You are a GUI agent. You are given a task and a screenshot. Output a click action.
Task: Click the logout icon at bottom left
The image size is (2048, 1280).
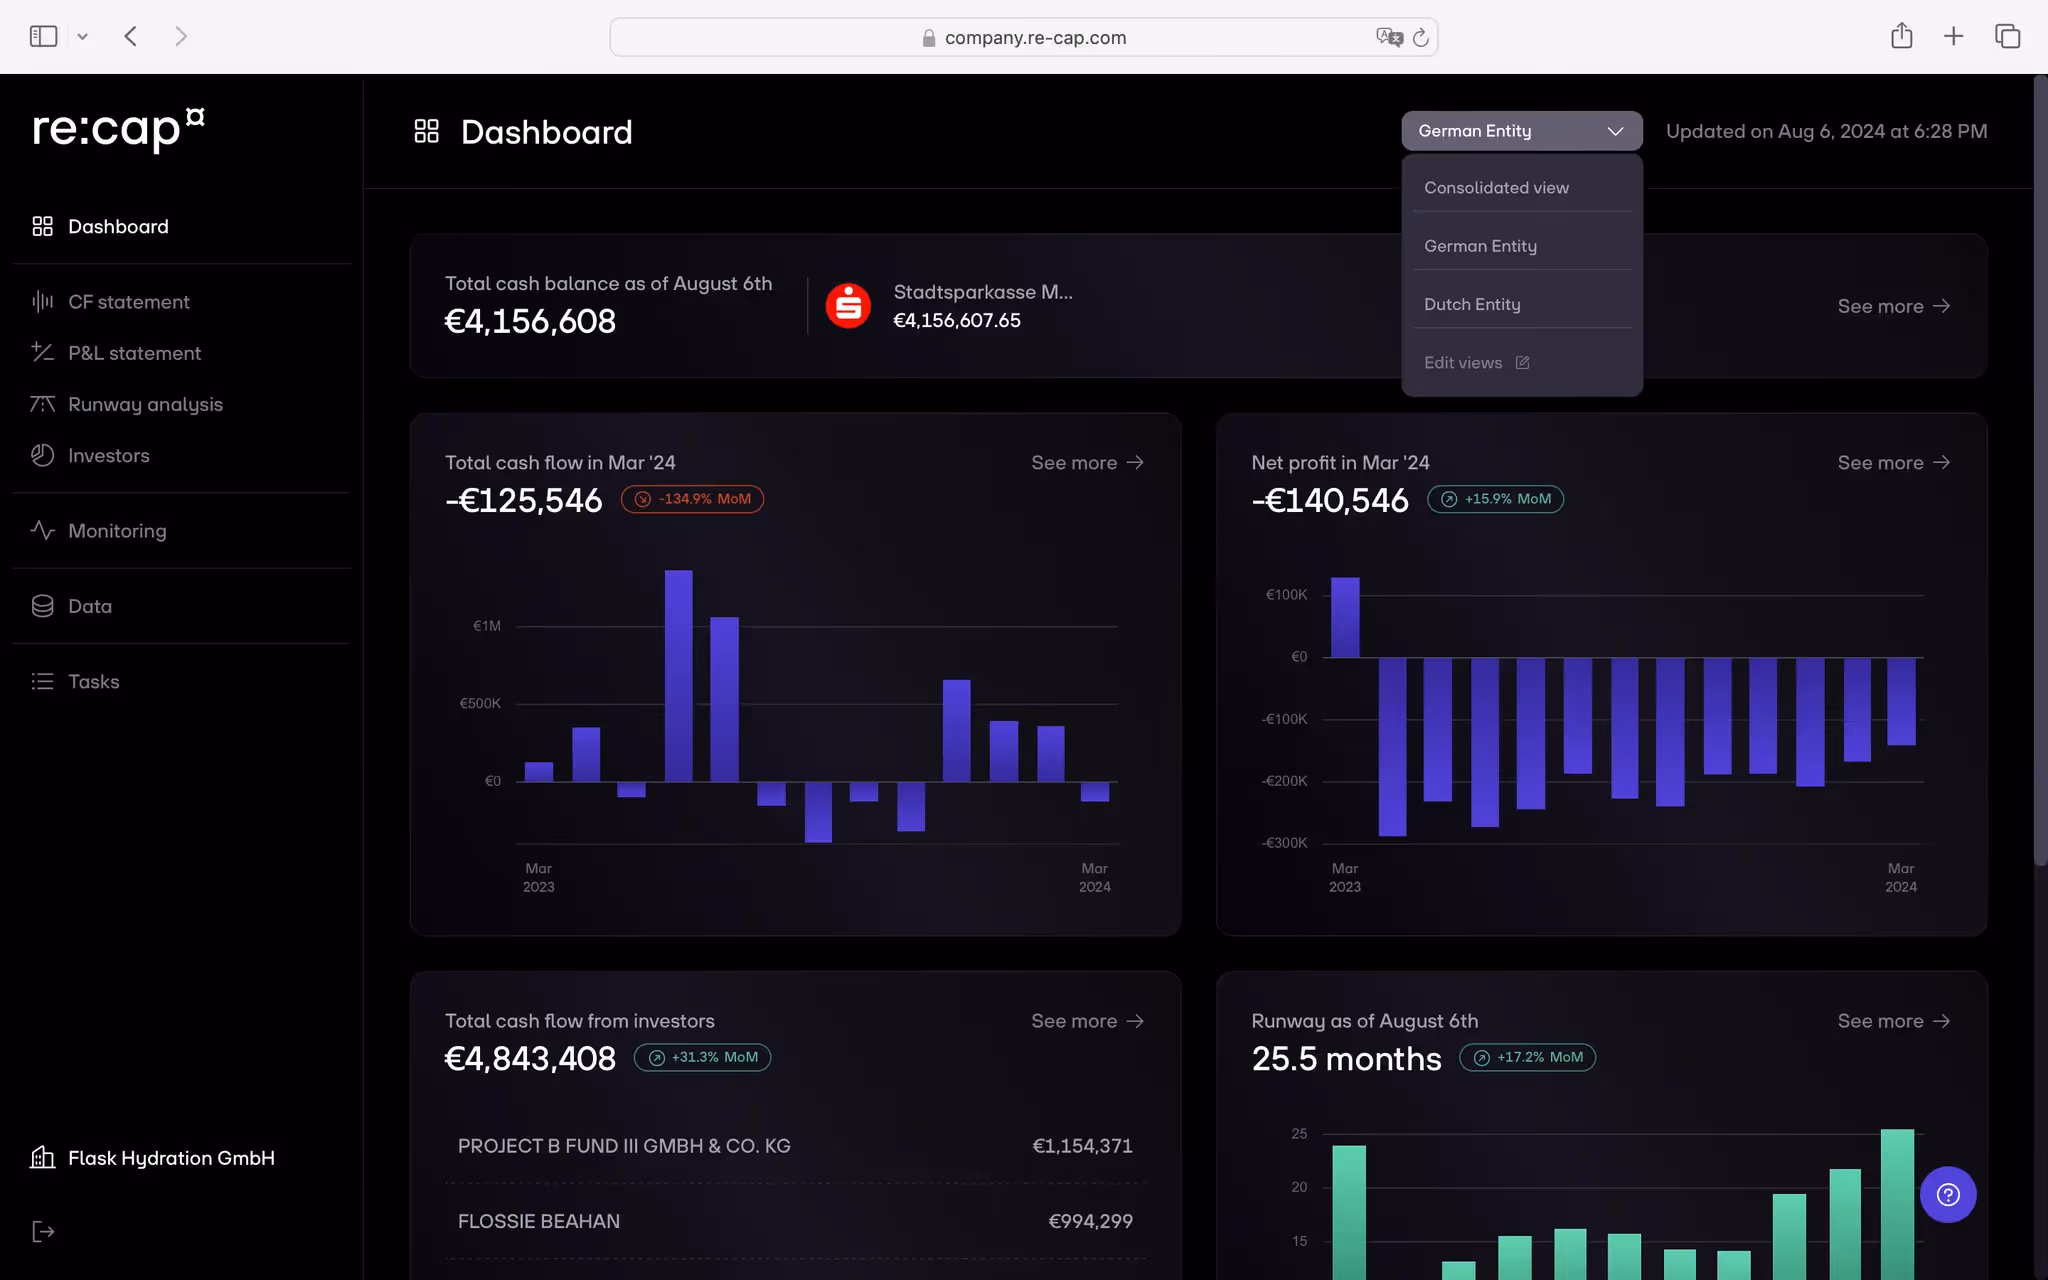(x=42, y=1232)
